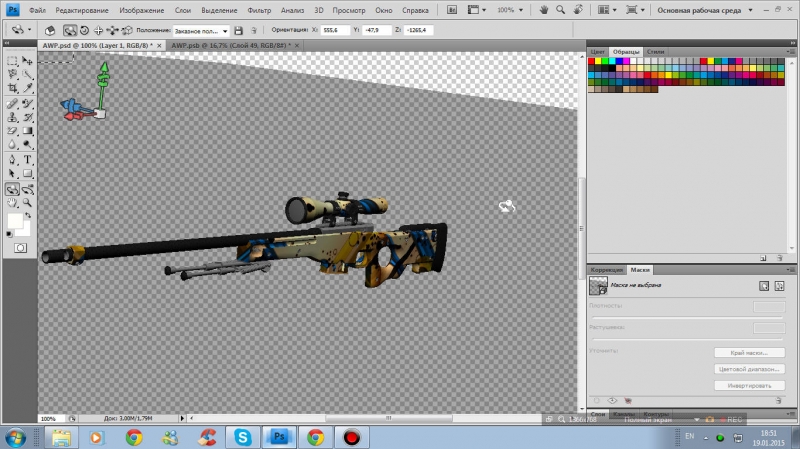Open the Файл menu
The width and height of the screenshot is (800, 449).
(x=37, y=10)
